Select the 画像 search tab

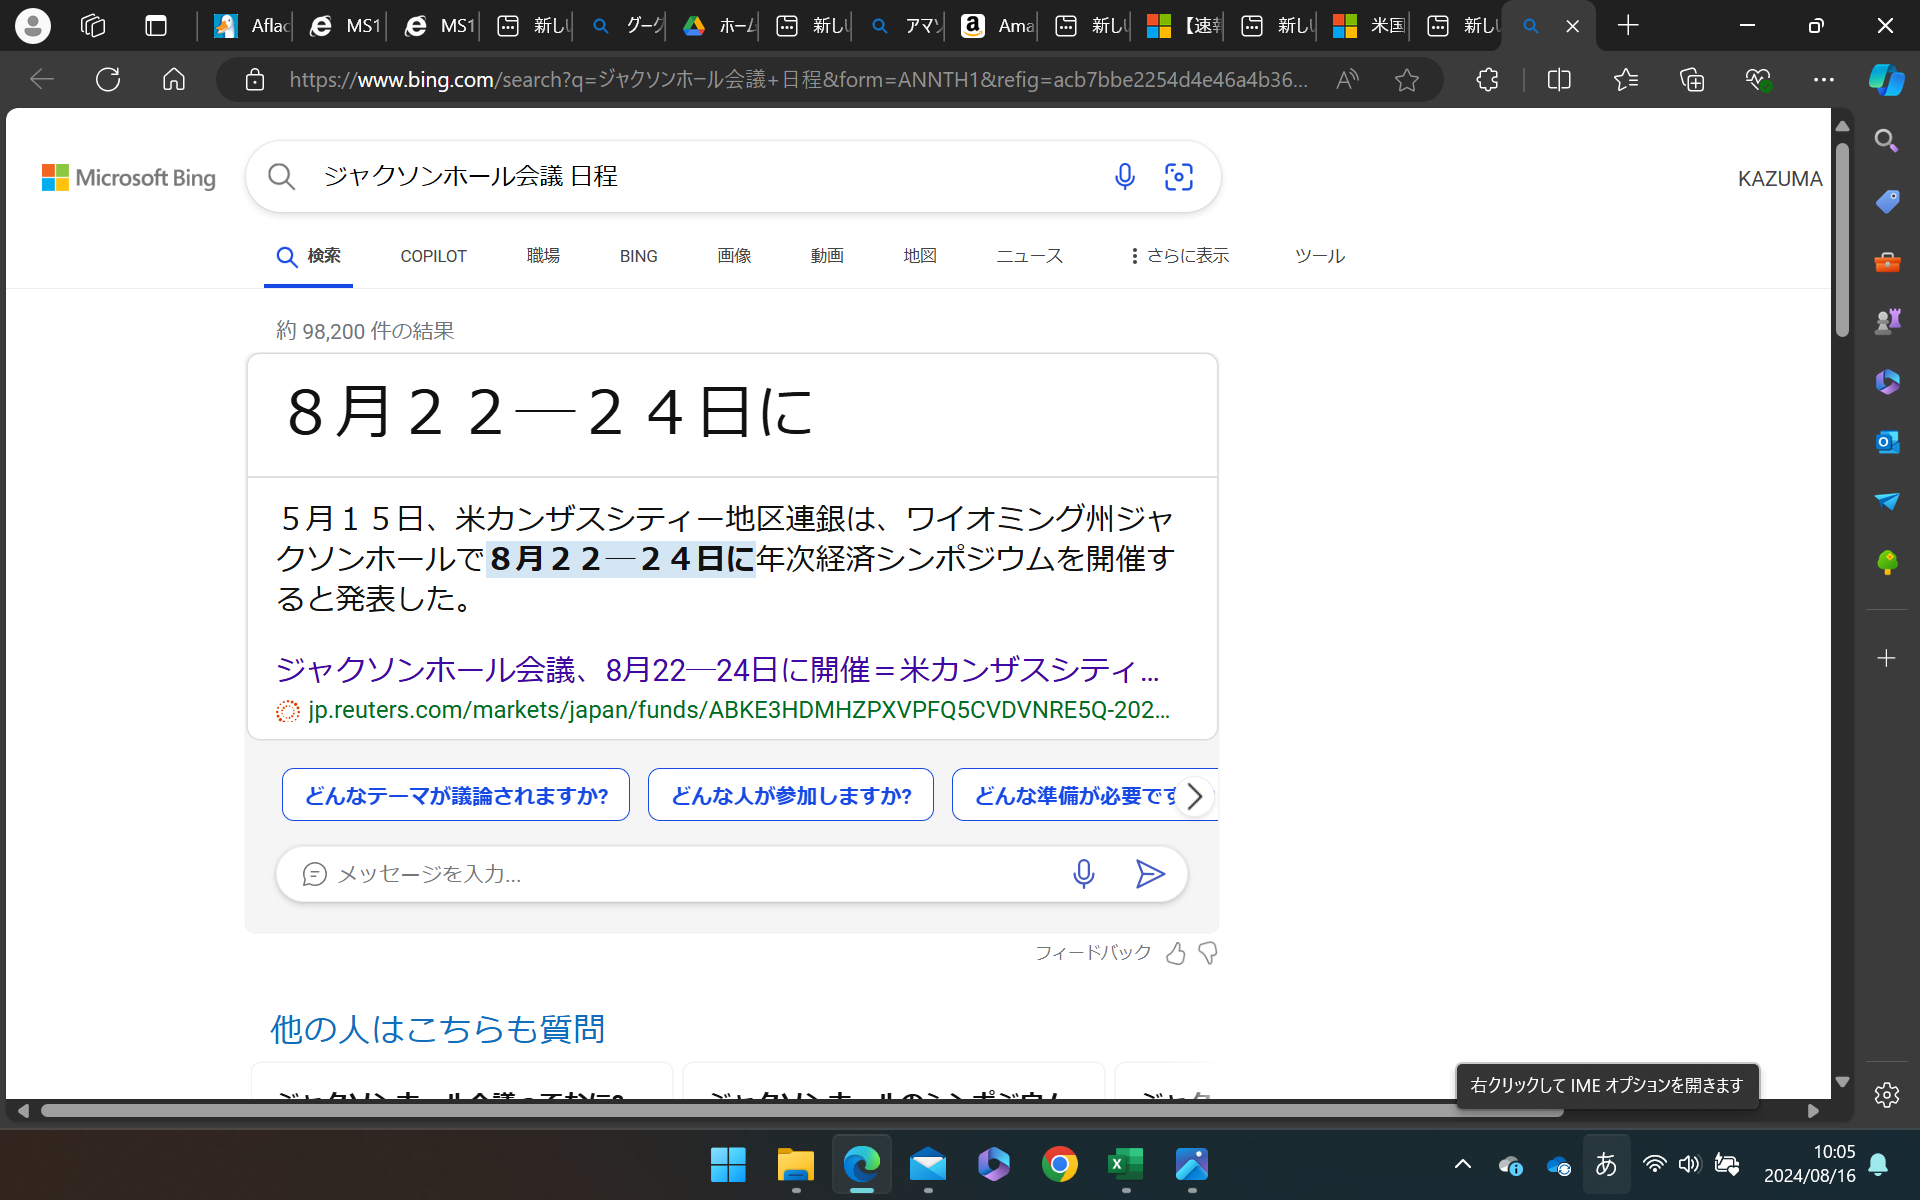[x=734, y=256]
